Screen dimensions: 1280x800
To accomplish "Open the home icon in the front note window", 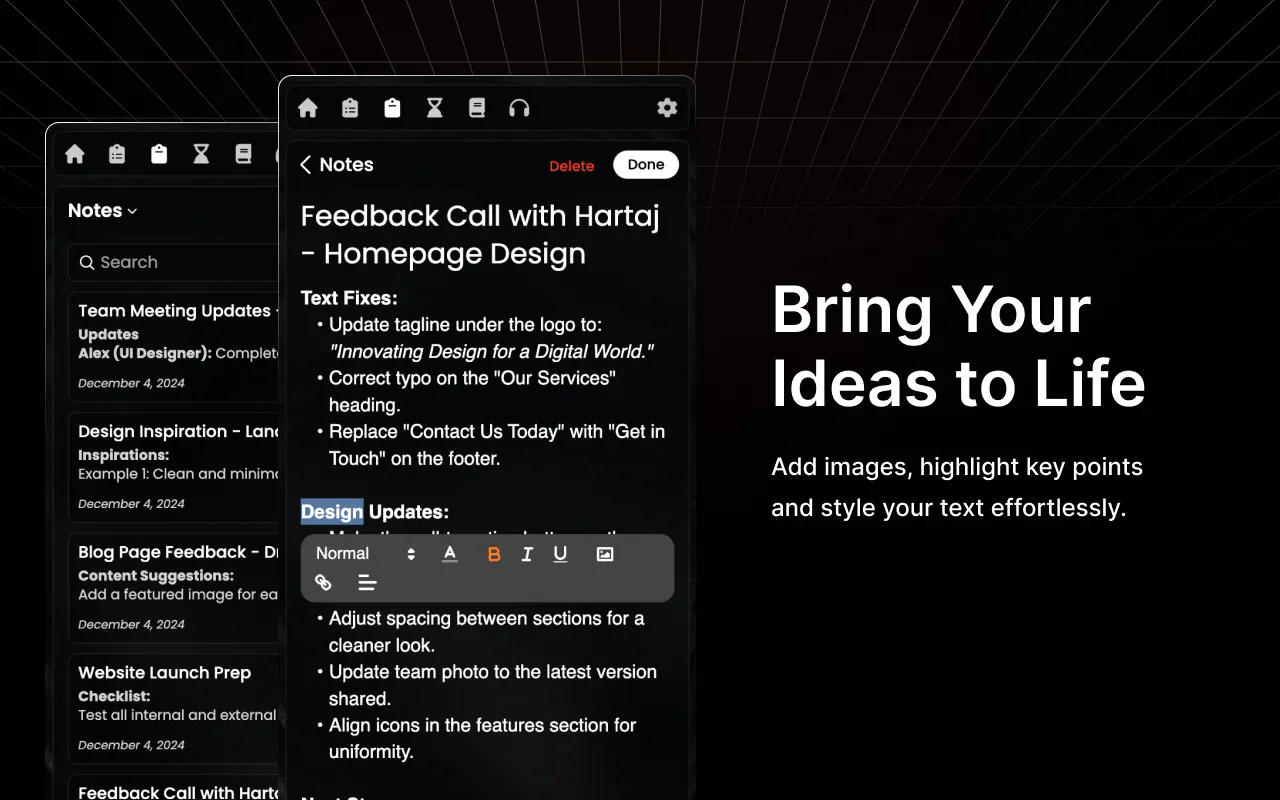I will pyautogui.click(x=308, y=108).
